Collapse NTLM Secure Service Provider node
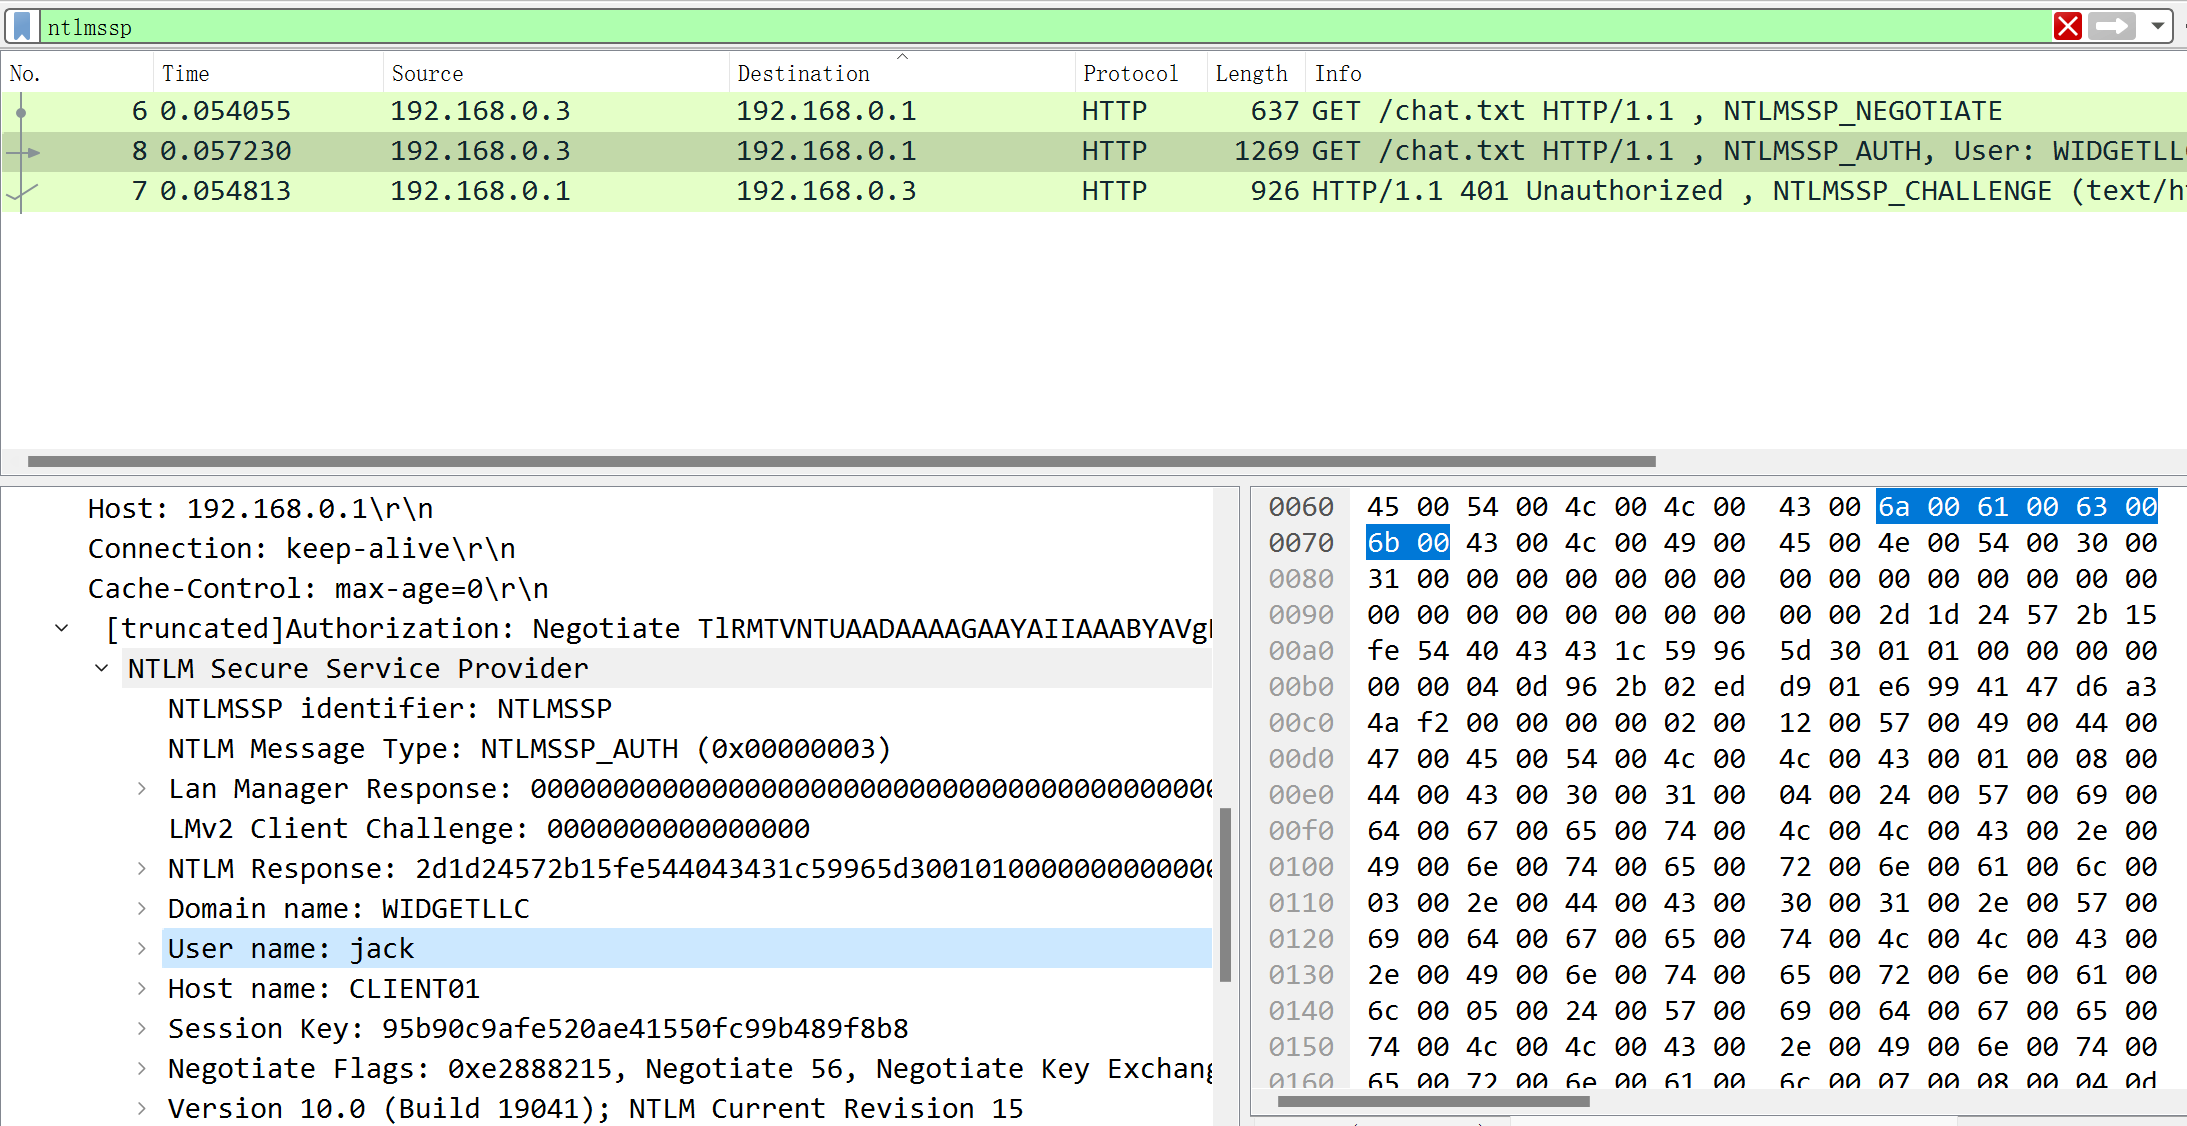 [x=102, y=668]
